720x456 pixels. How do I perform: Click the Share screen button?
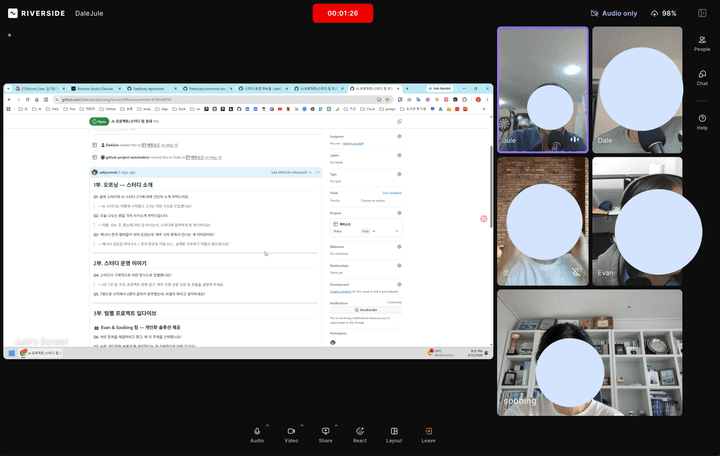point(325,435)
